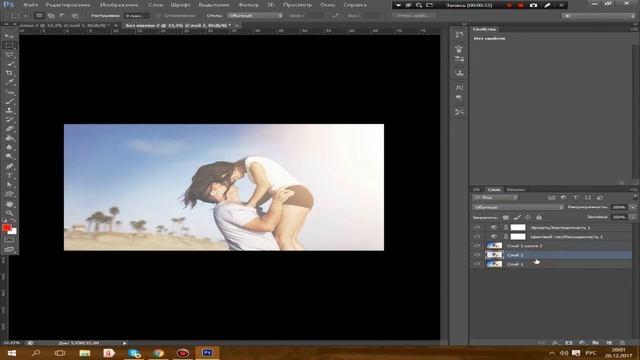640x360 pixels.
Task: Open the Fill slider arrow
Action: [633, 217]
